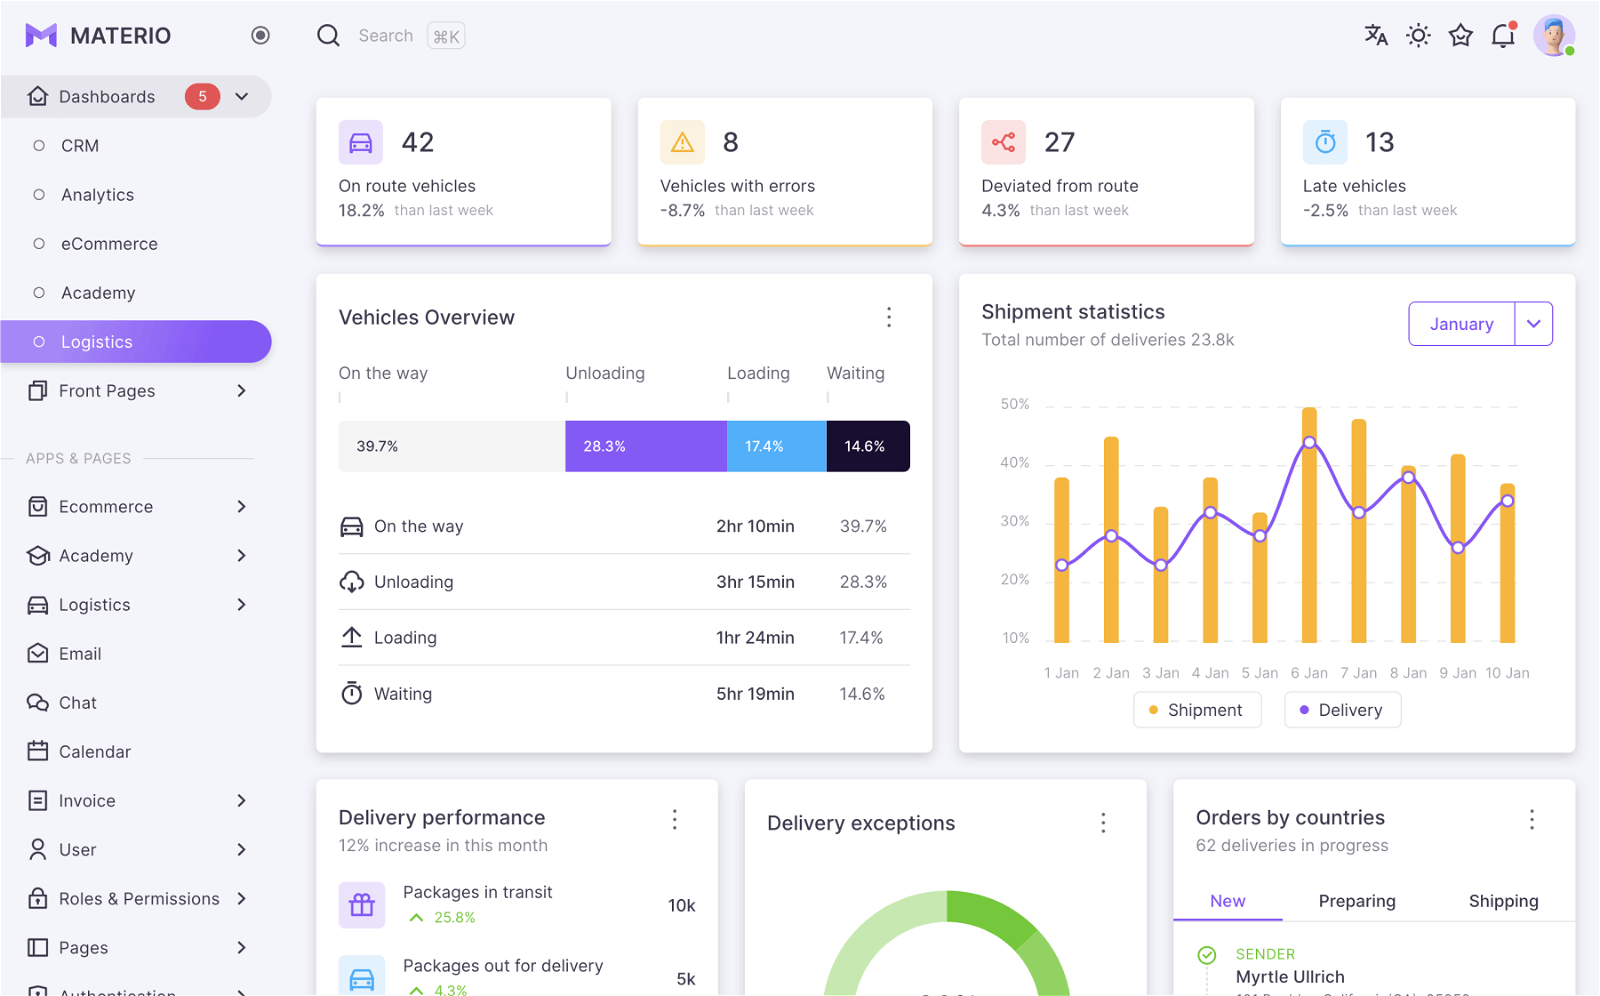Open shortcuts with the star icon
Screen dimensions: 1600x996
[1461, 36]
